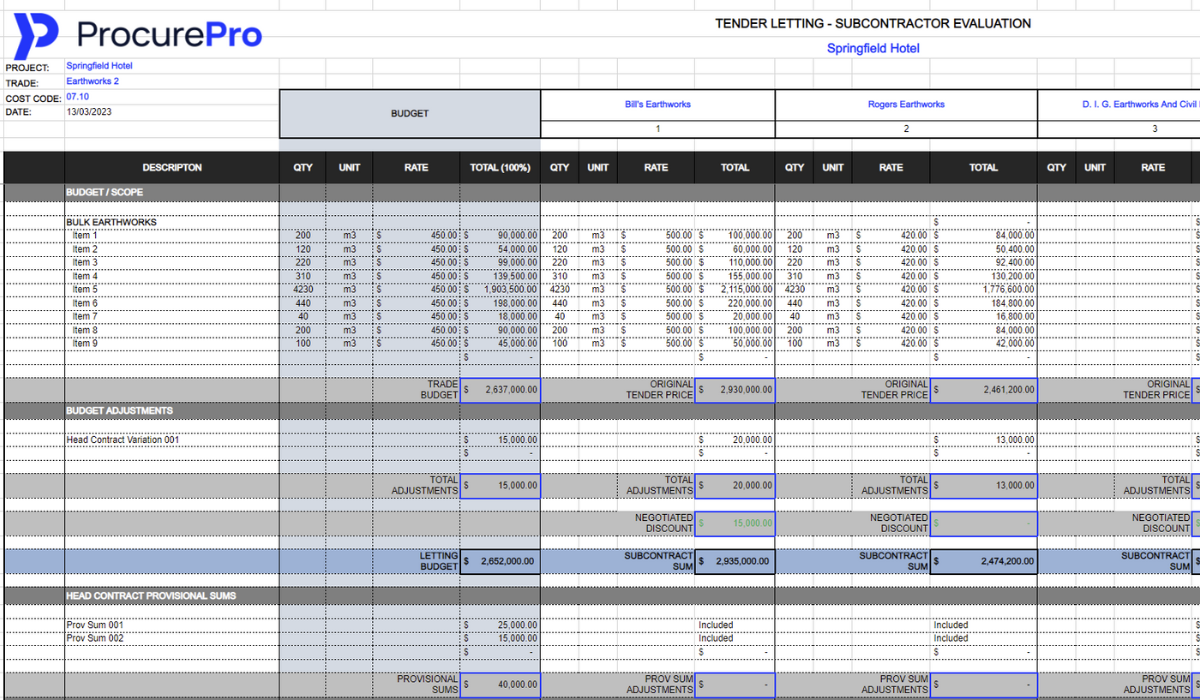Click the date field showing 13/03/2023
1200x700 pixels.
pyautogui.click(x=91, y=112)
